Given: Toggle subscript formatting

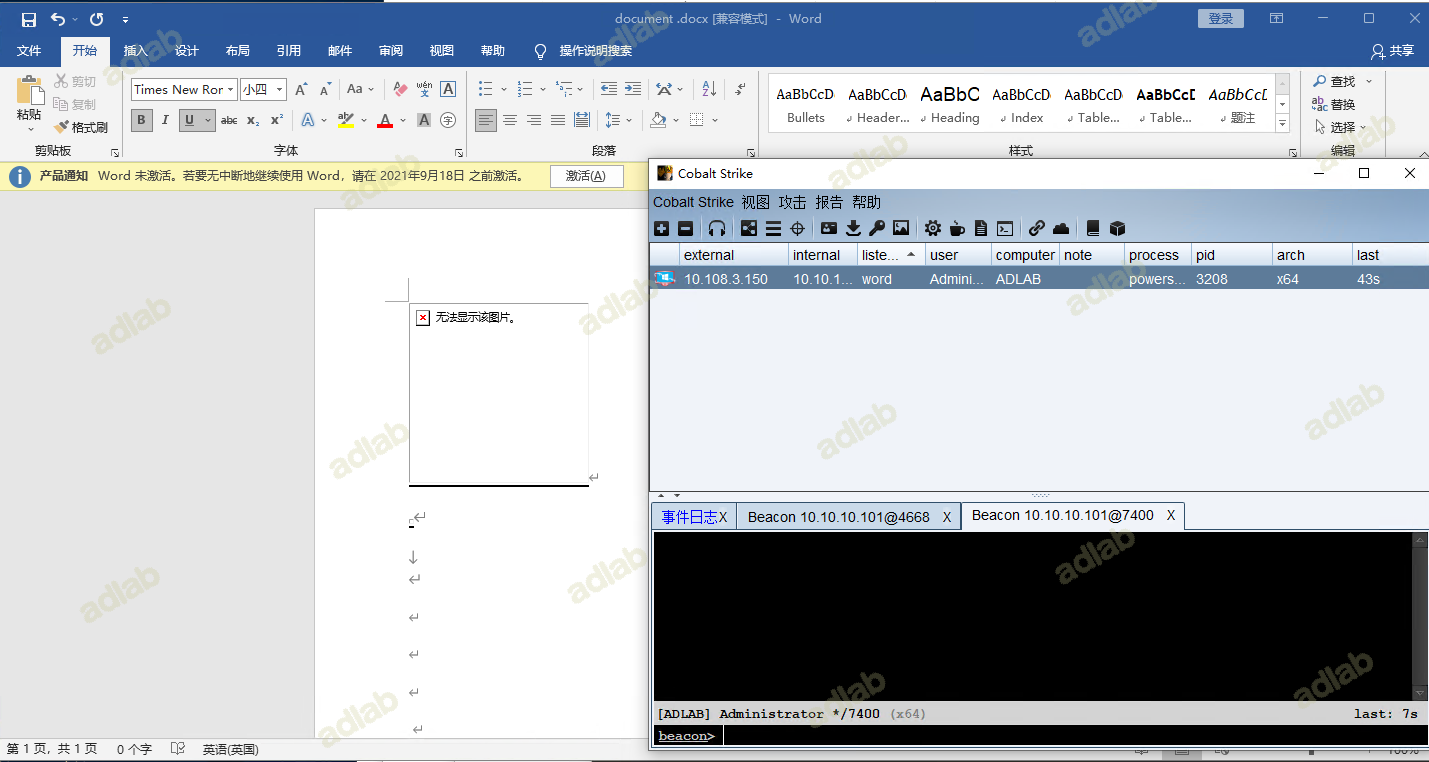Looking at the screenshot, I should 253,120.
